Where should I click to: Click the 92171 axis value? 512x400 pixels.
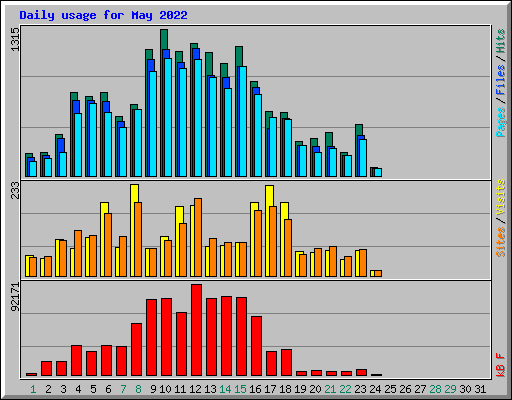coord(15,297)
